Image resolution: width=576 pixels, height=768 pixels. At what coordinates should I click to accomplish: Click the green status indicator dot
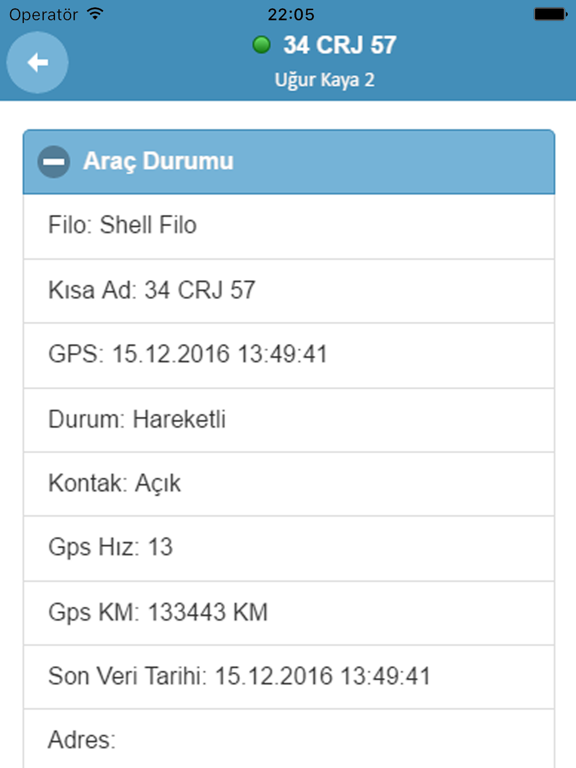coord(262,45)
